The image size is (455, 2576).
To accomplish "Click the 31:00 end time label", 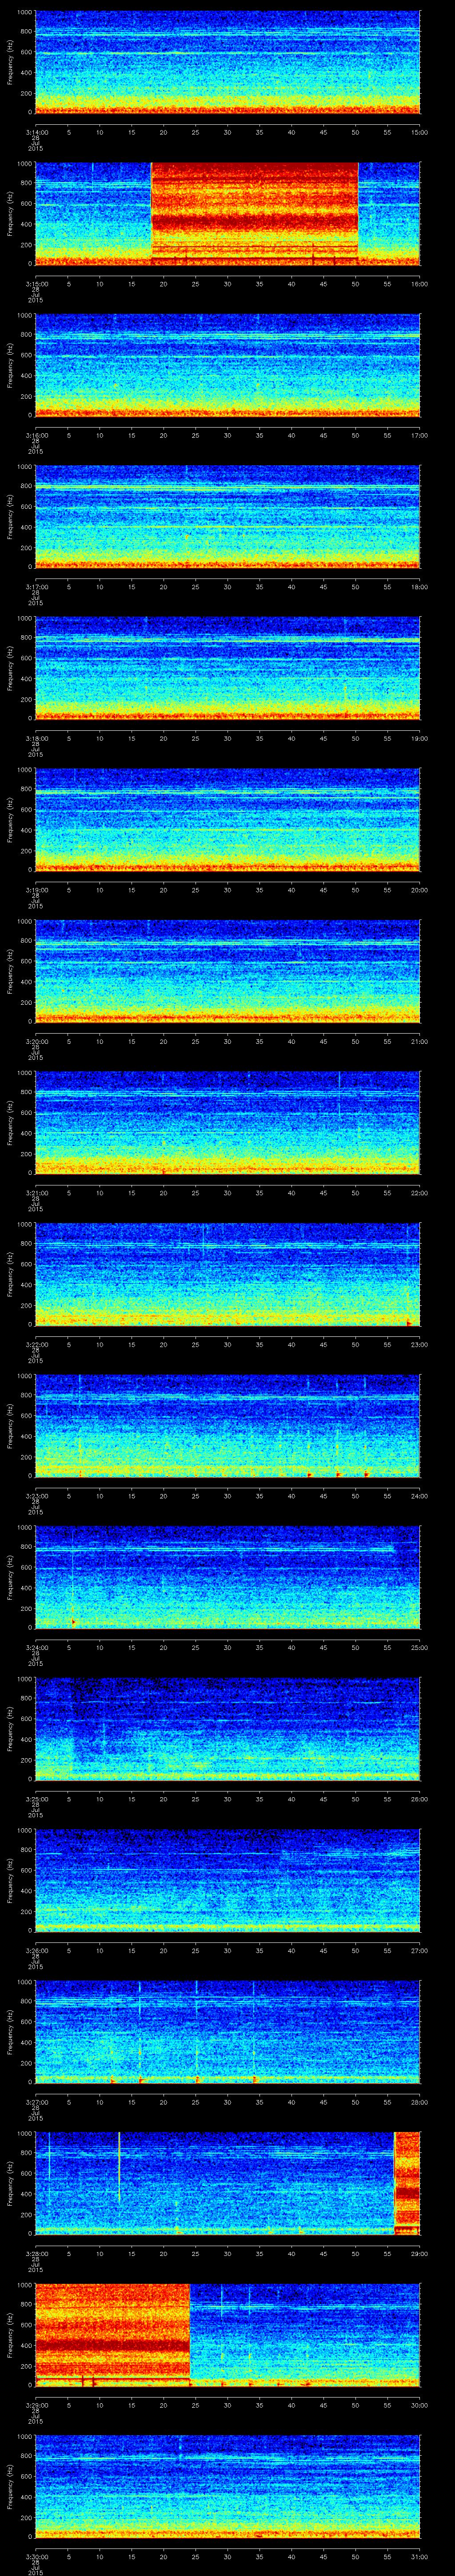I will (x=419, y=2556).
